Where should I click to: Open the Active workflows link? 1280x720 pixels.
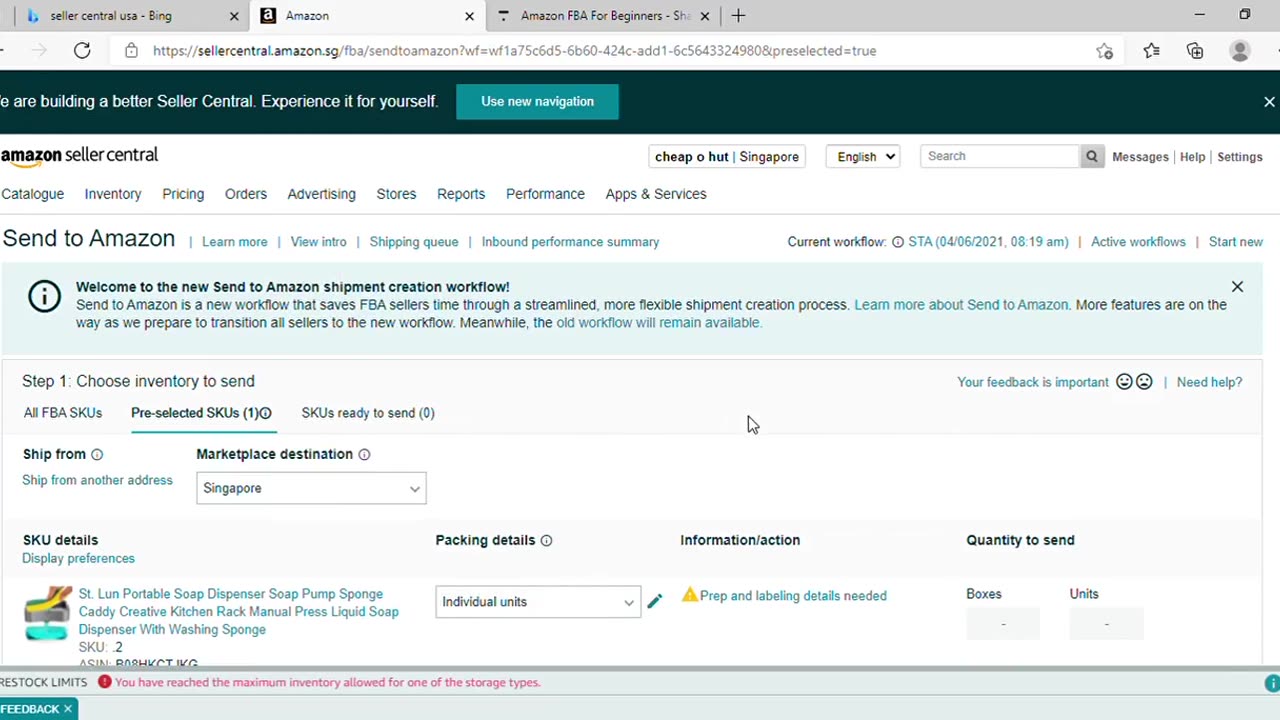[1138, 242]
